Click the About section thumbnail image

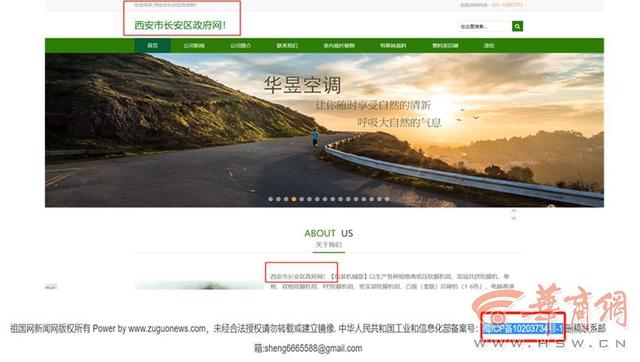point(200,285)
